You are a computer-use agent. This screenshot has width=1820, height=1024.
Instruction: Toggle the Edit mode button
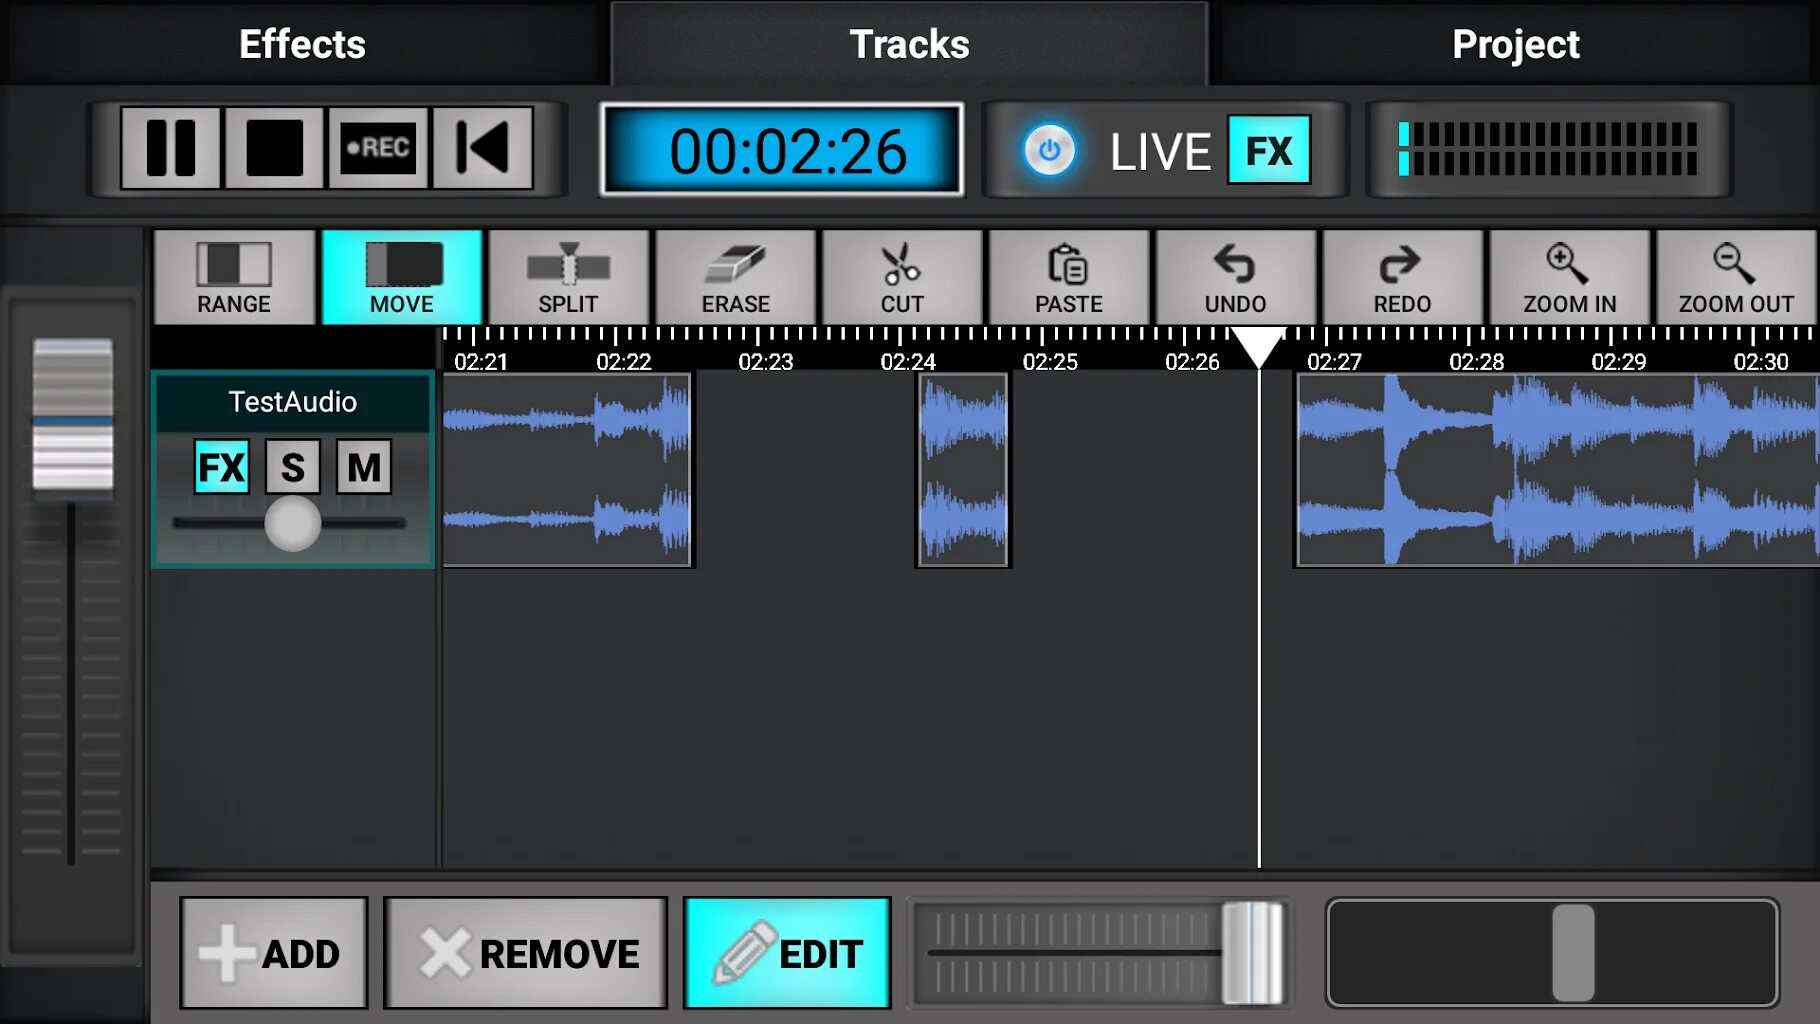tap(788, 953)
